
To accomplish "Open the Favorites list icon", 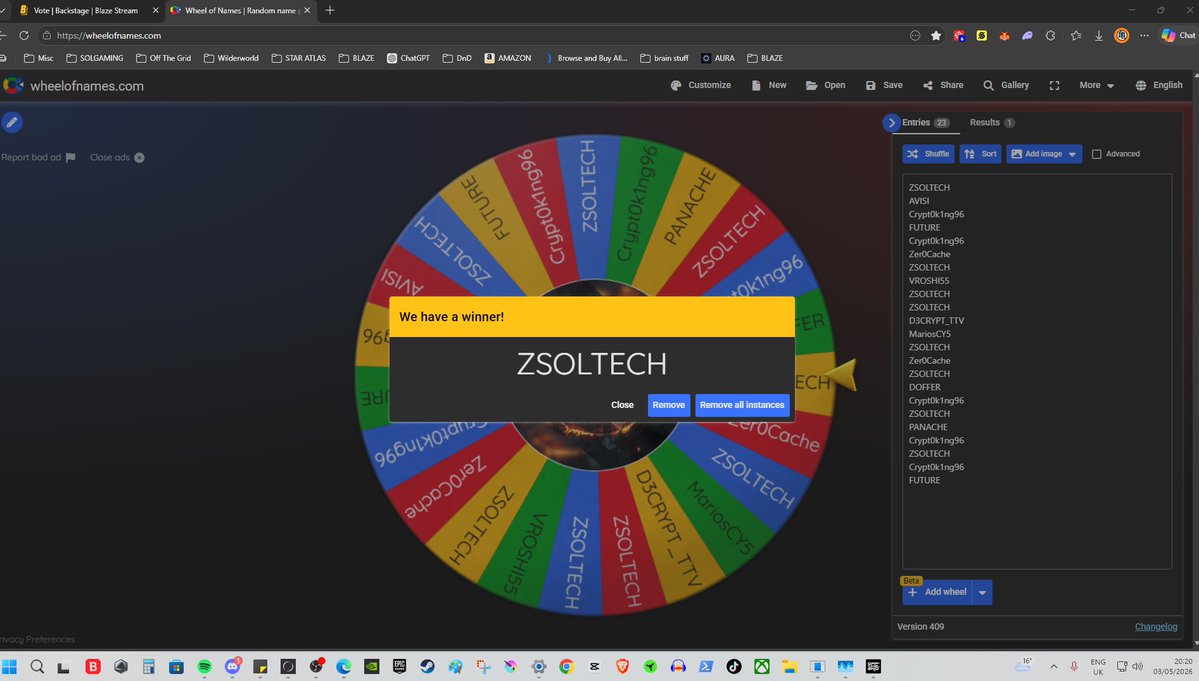I will (1076, 35).
